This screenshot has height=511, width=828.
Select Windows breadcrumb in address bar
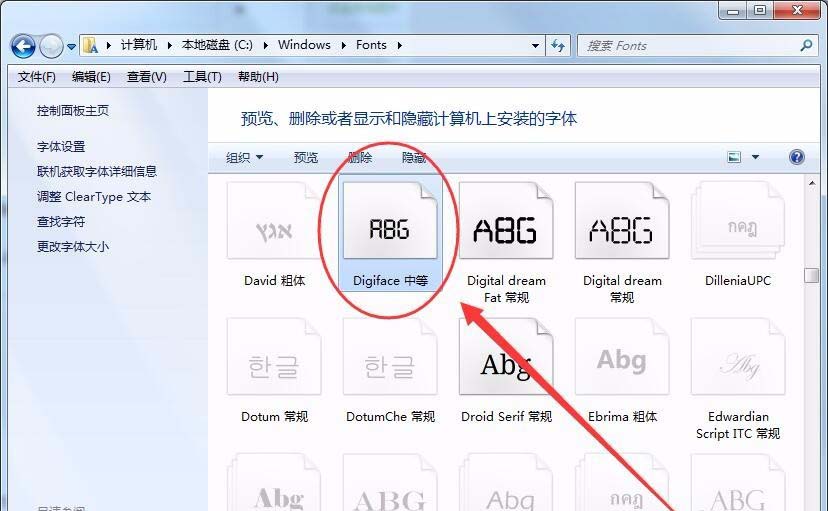click(x=304, y=45)
